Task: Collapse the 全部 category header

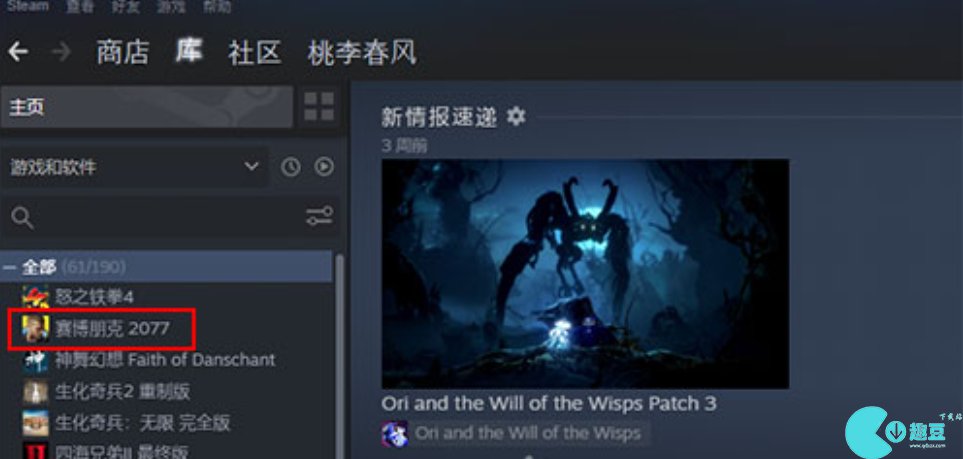Action: click(x=166, y=267)
